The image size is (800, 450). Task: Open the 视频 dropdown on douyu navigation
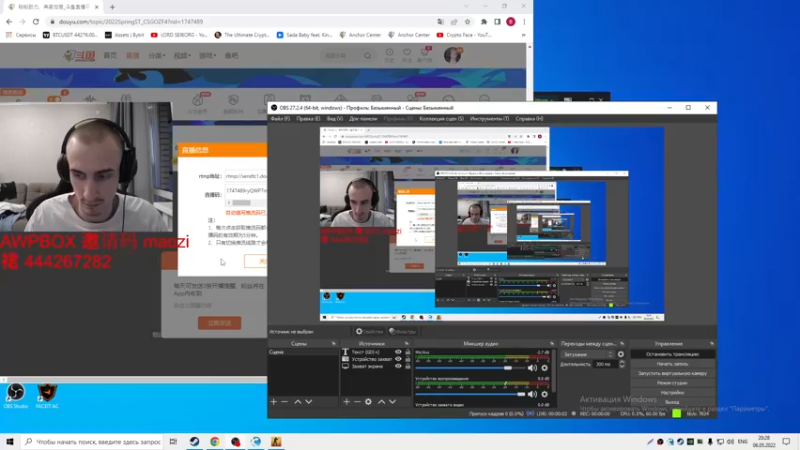[x=182, y=56]
